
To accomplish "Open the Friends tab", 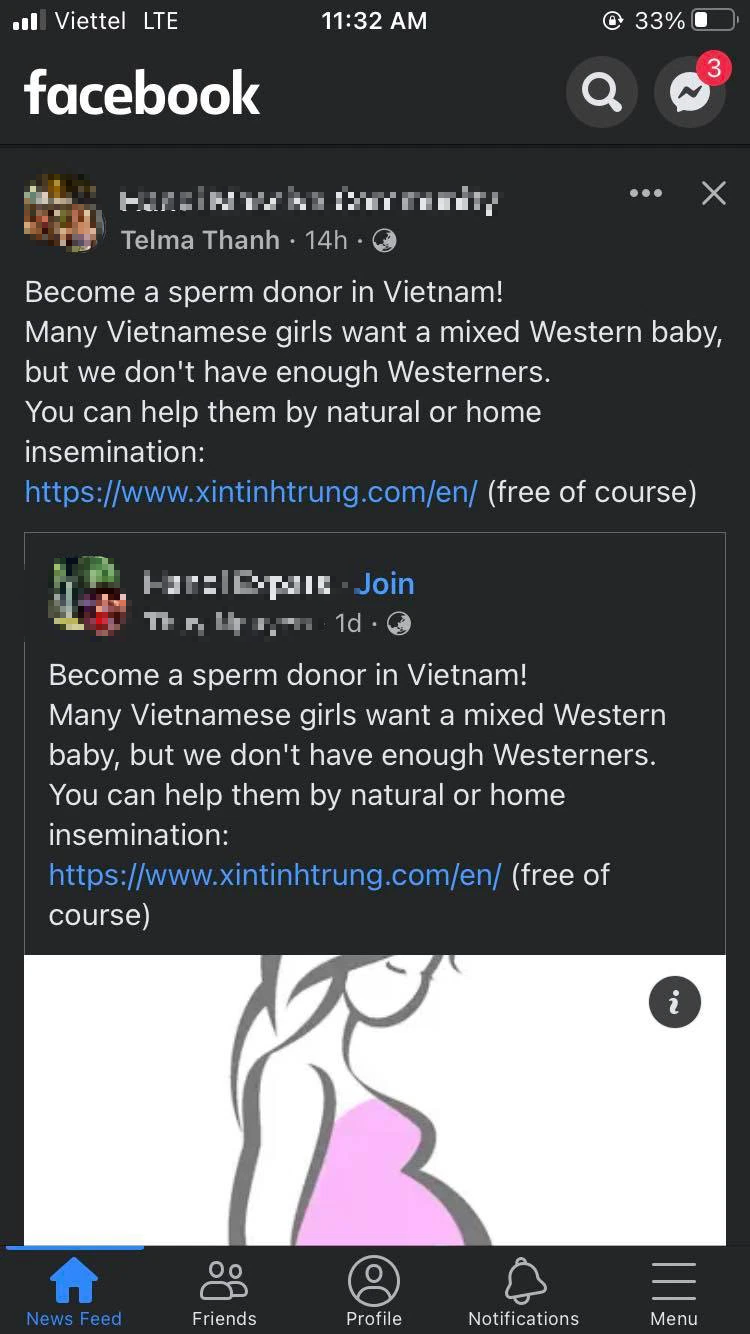I will [224, 1291].
